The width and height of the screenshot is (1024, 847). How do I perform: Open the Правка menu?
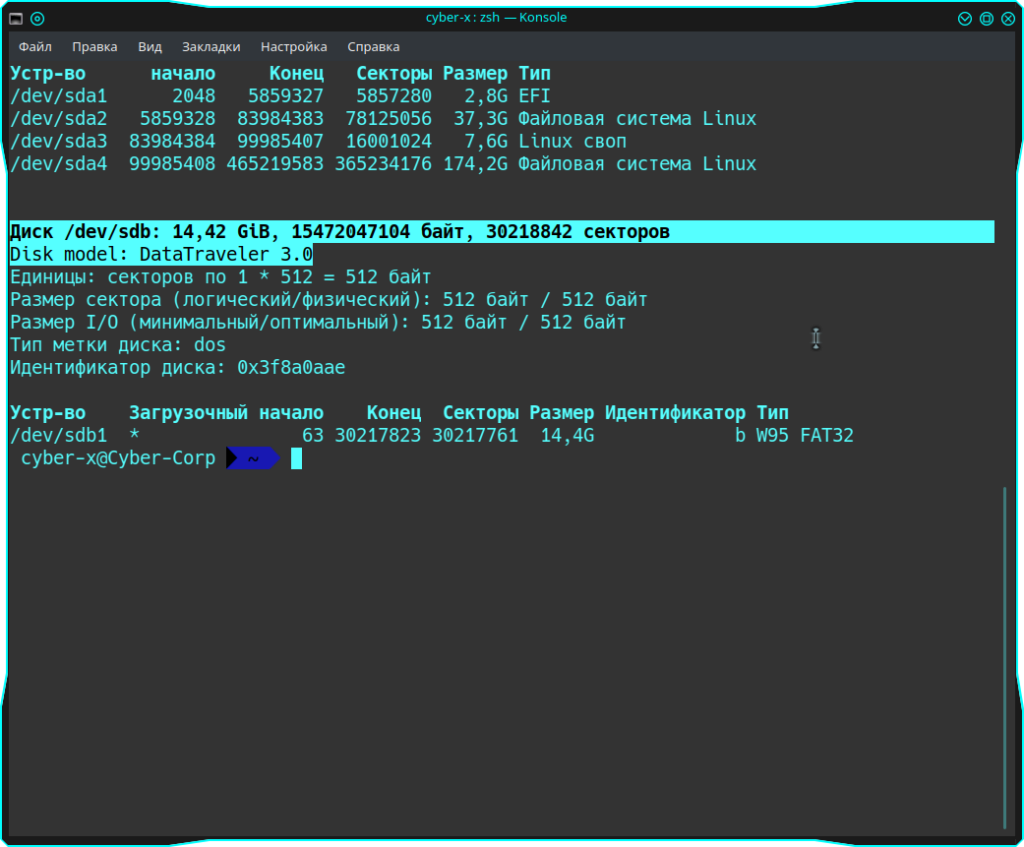(x=94, y=47)
